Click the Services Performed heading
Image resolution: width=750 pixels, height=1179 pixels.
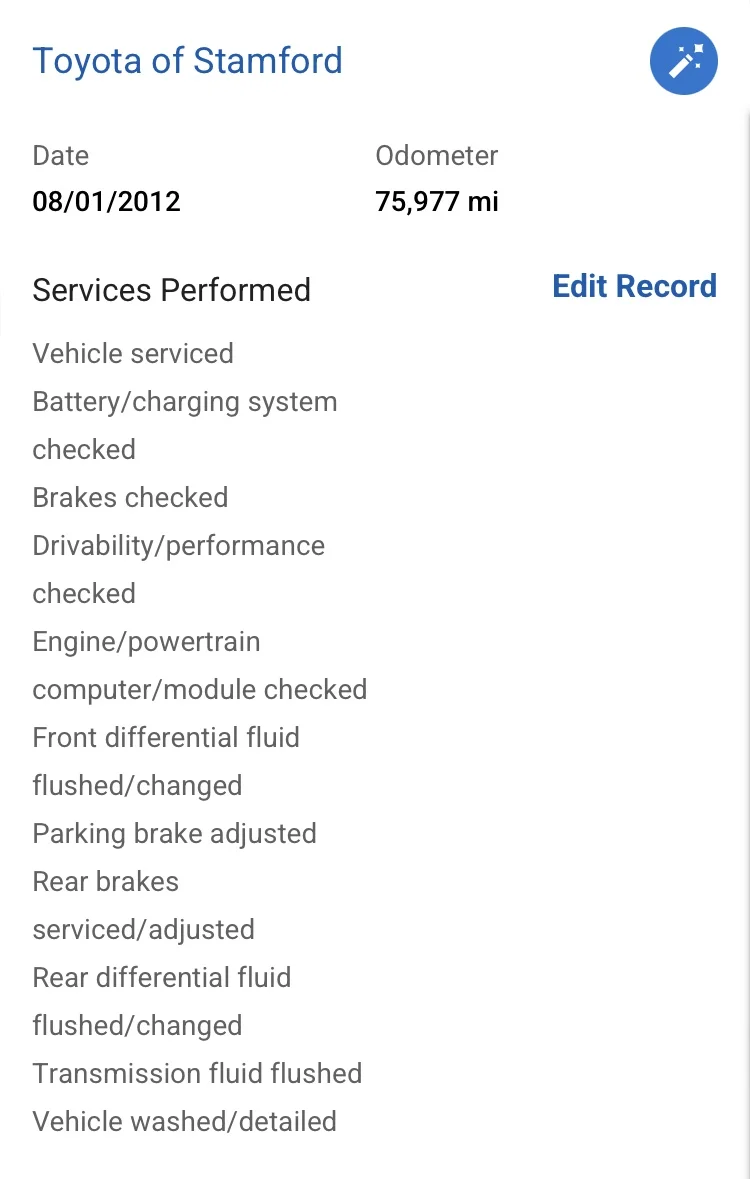click(172, 290)
